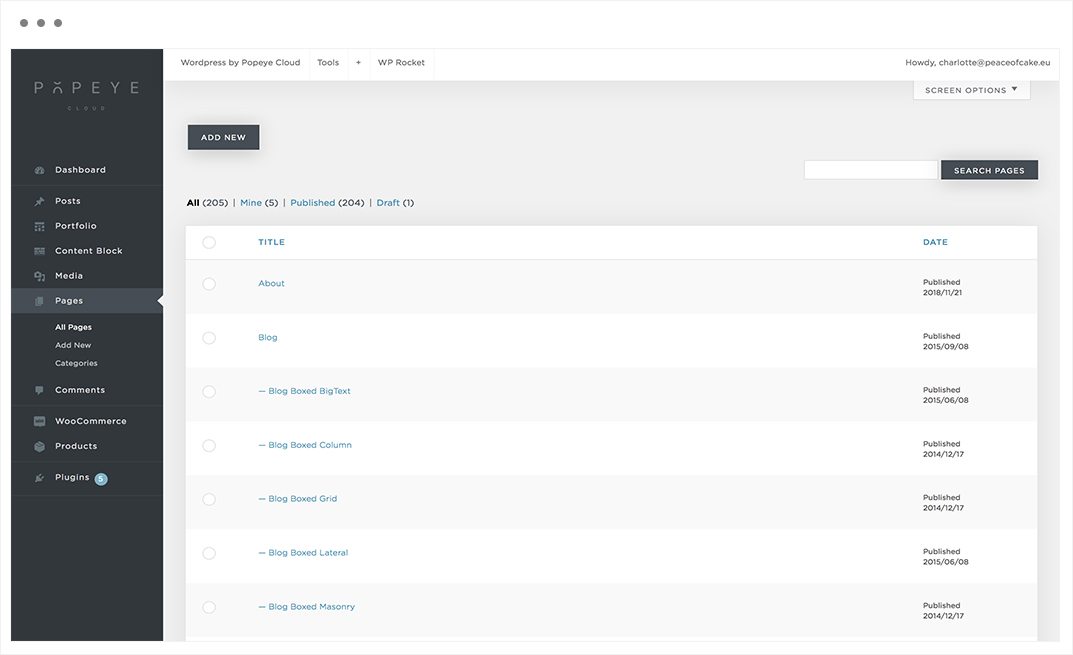This screenshot has width=1073, height=655.
Task: Select the Blog Boxed Column checkbox
Action: tap(209, 446)
